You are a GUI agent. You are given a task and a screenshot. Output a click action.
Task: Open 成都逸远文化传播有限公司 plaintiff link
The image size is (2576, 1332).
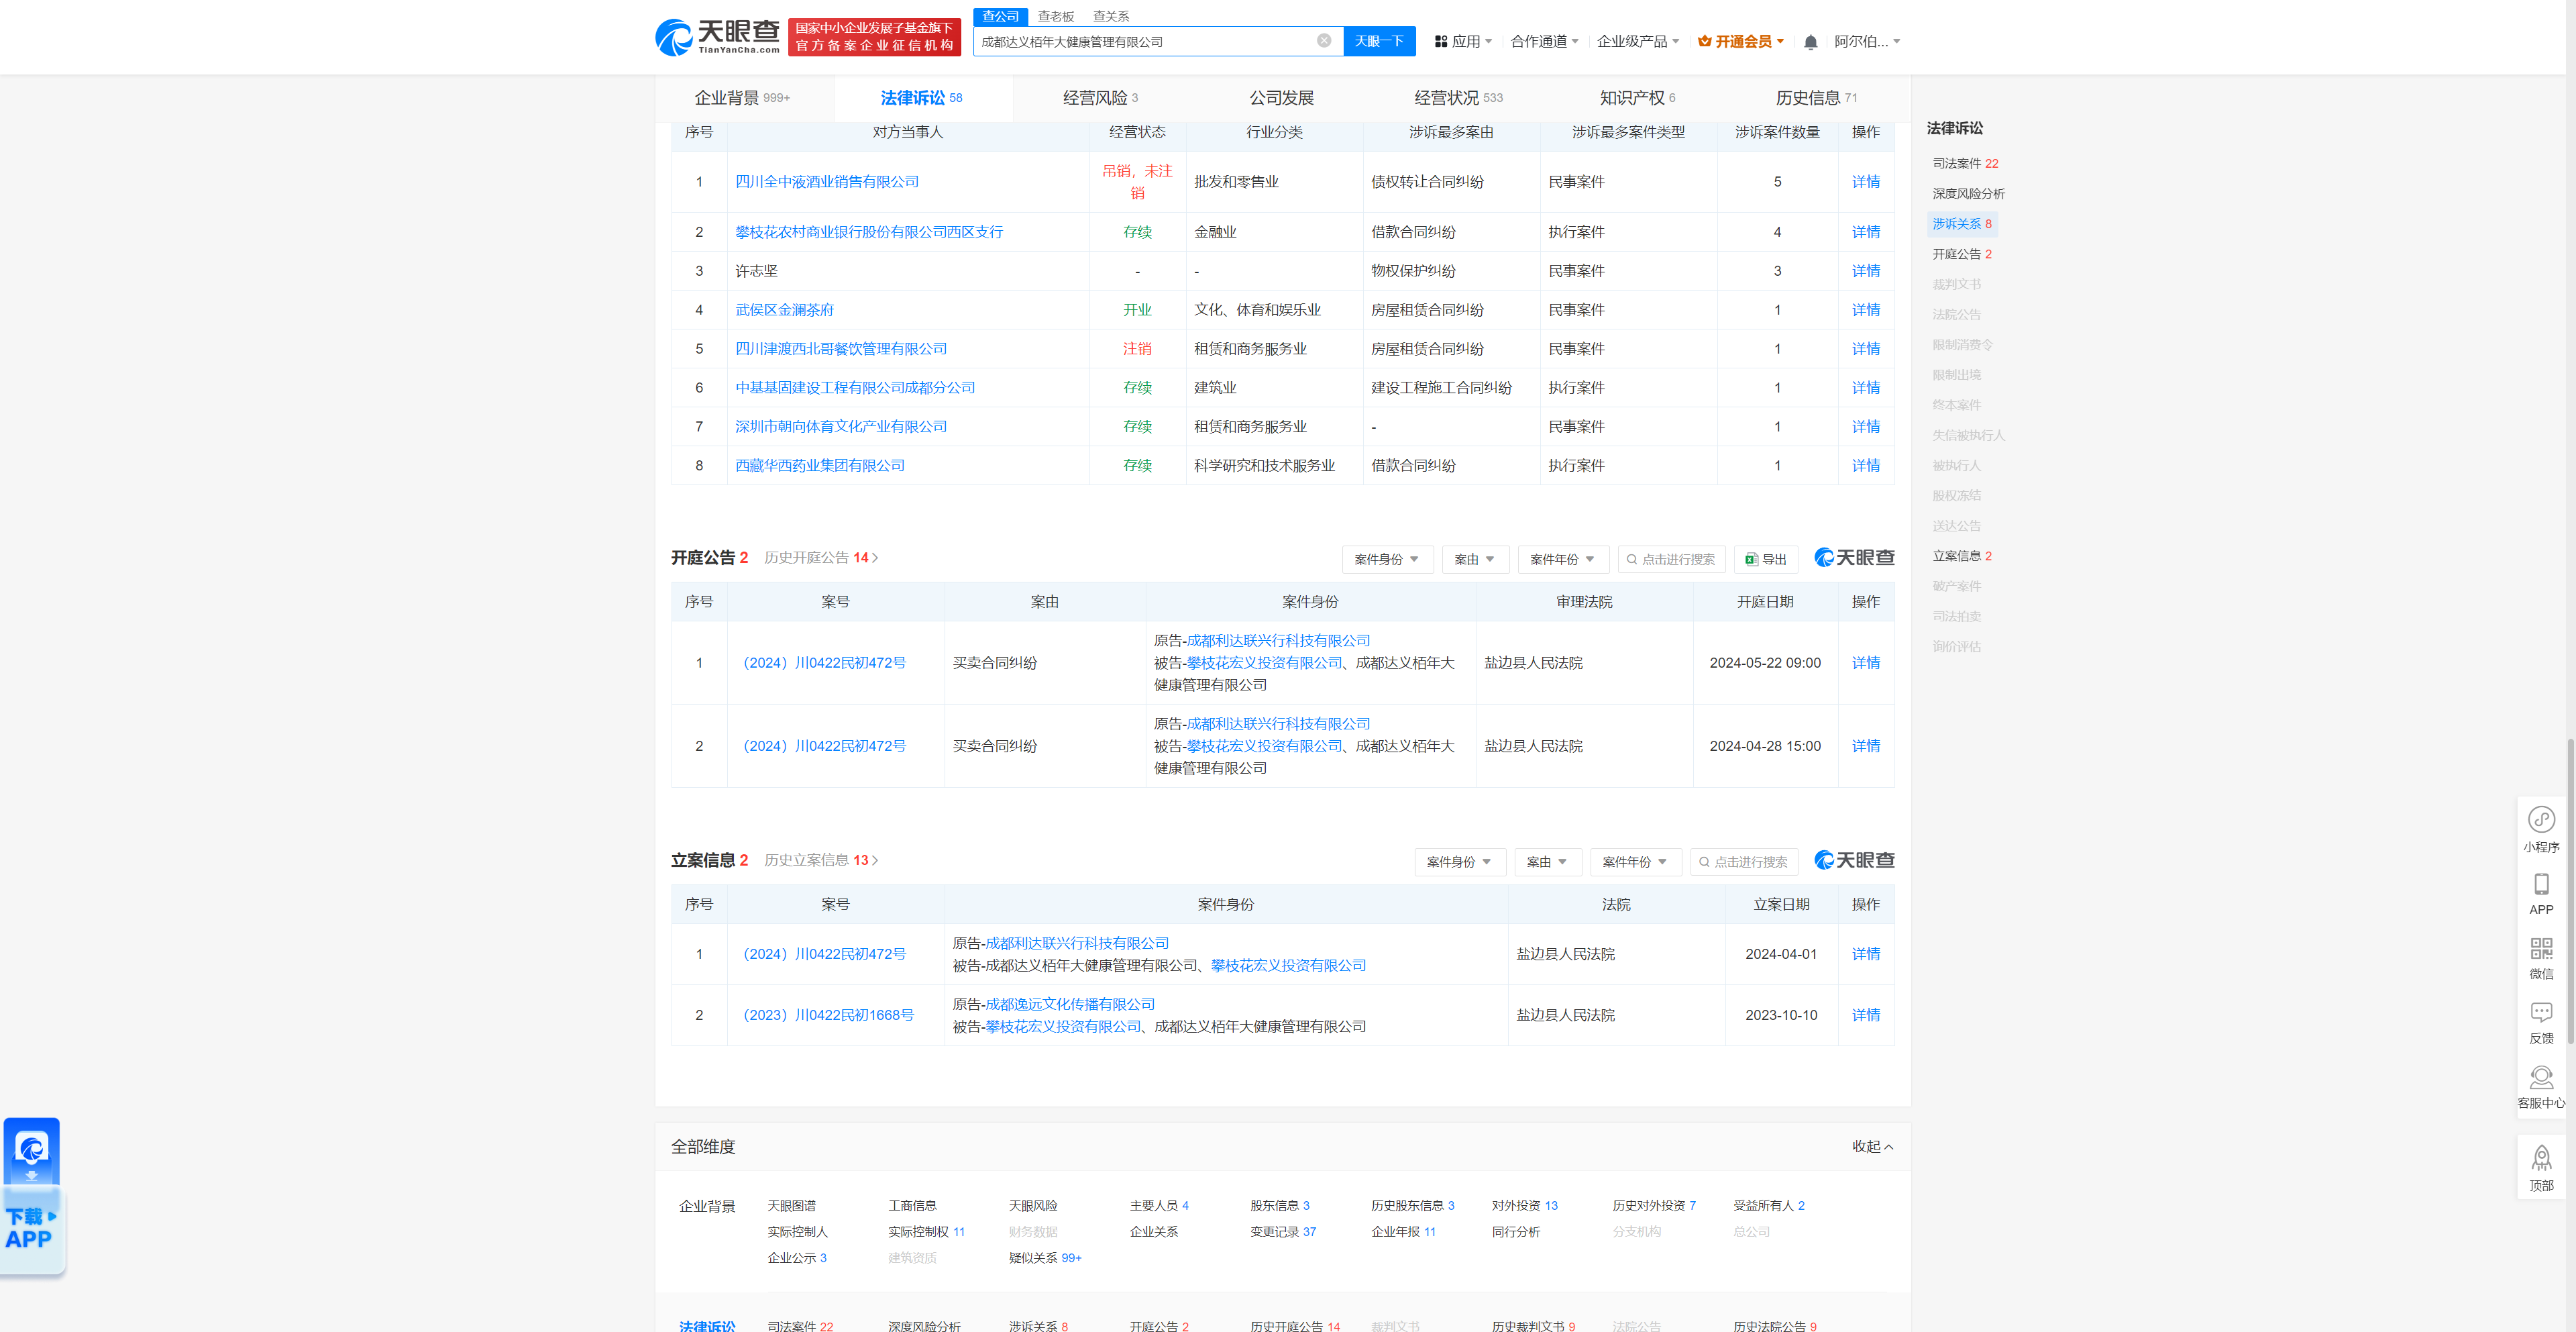tap(1070, 1004)
